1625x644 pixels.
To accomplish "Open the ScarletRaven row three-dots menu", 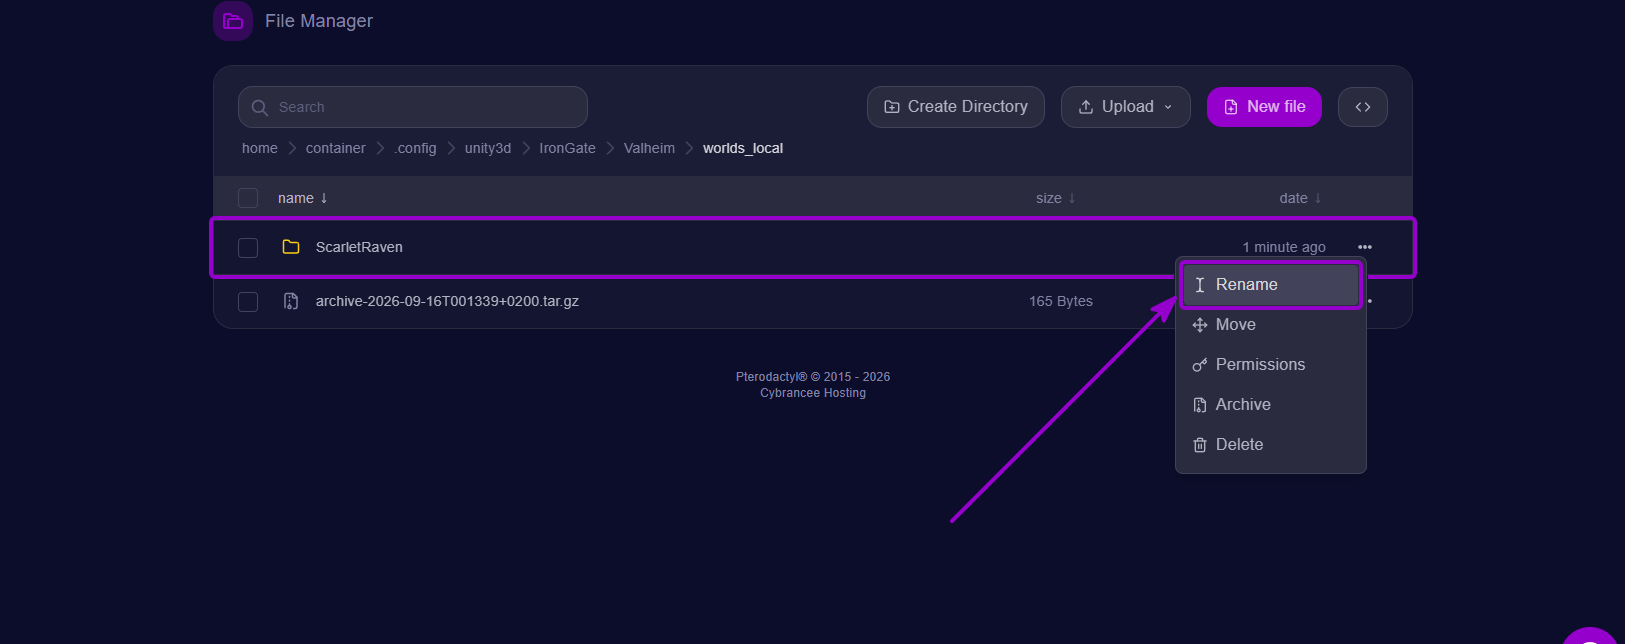I will point(1365,247).
